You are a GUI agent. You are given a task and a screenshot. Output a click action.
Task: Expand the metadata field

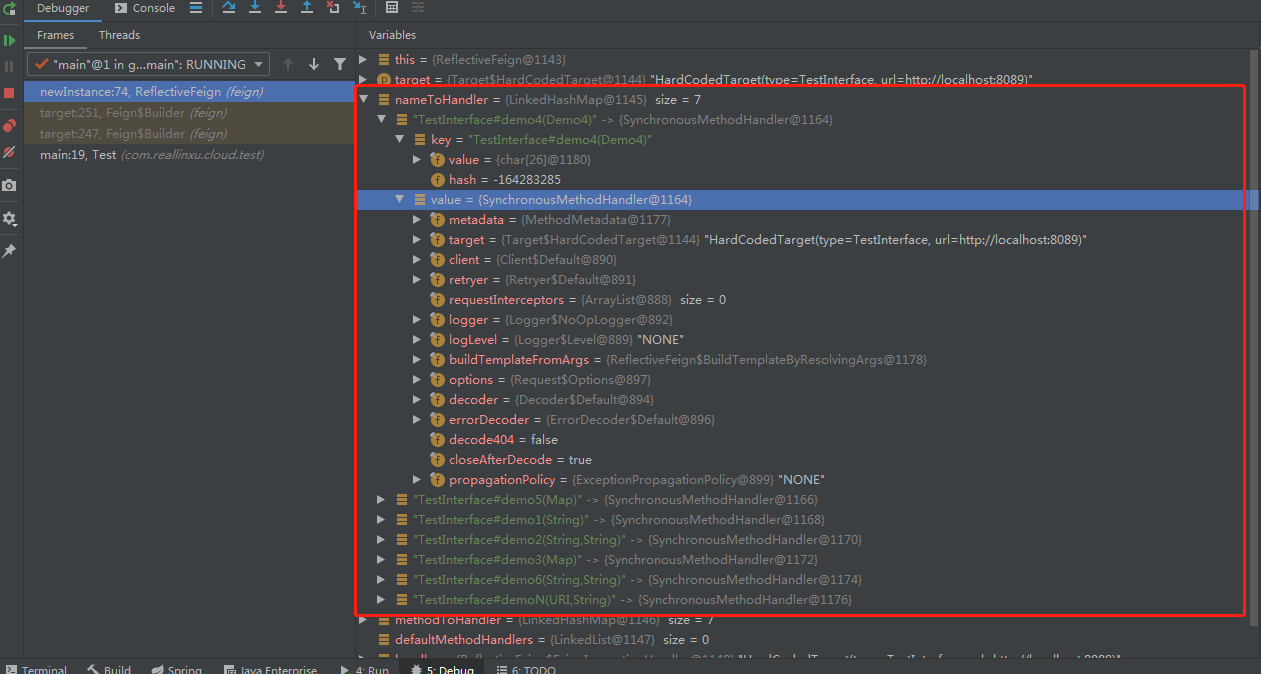(417, 220)
